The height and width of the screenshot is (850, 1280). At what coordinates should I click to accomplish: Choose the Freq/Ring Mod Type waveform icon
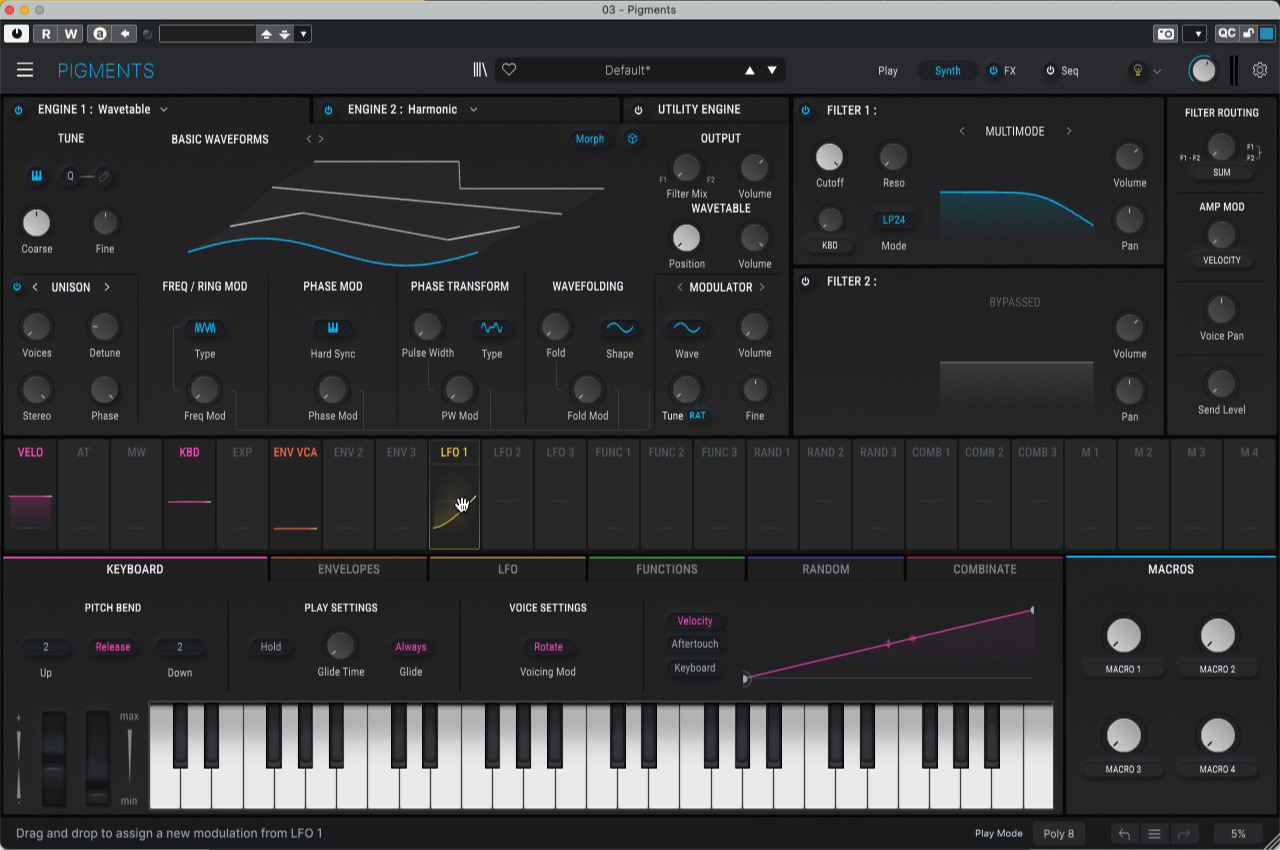[x=205, y=328]
